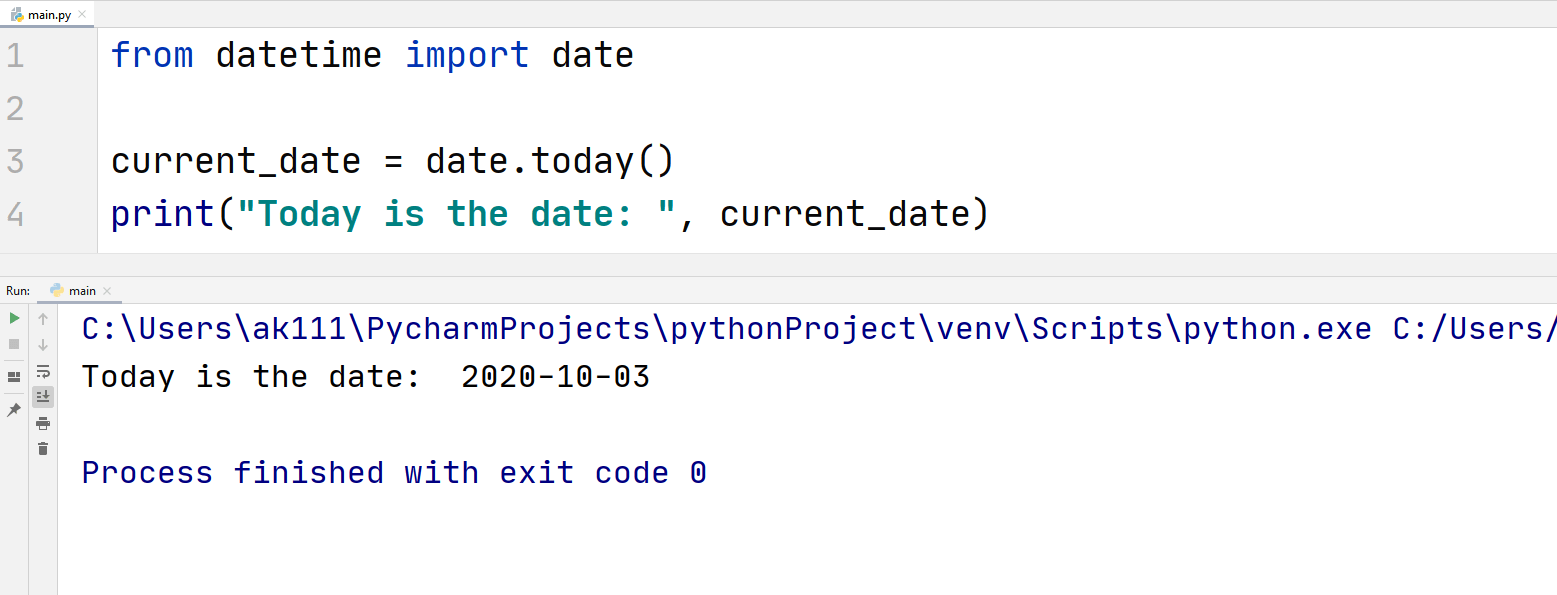Pin the Run tool window tab
The image size is (1557, 595).
[x=14, y=408]
